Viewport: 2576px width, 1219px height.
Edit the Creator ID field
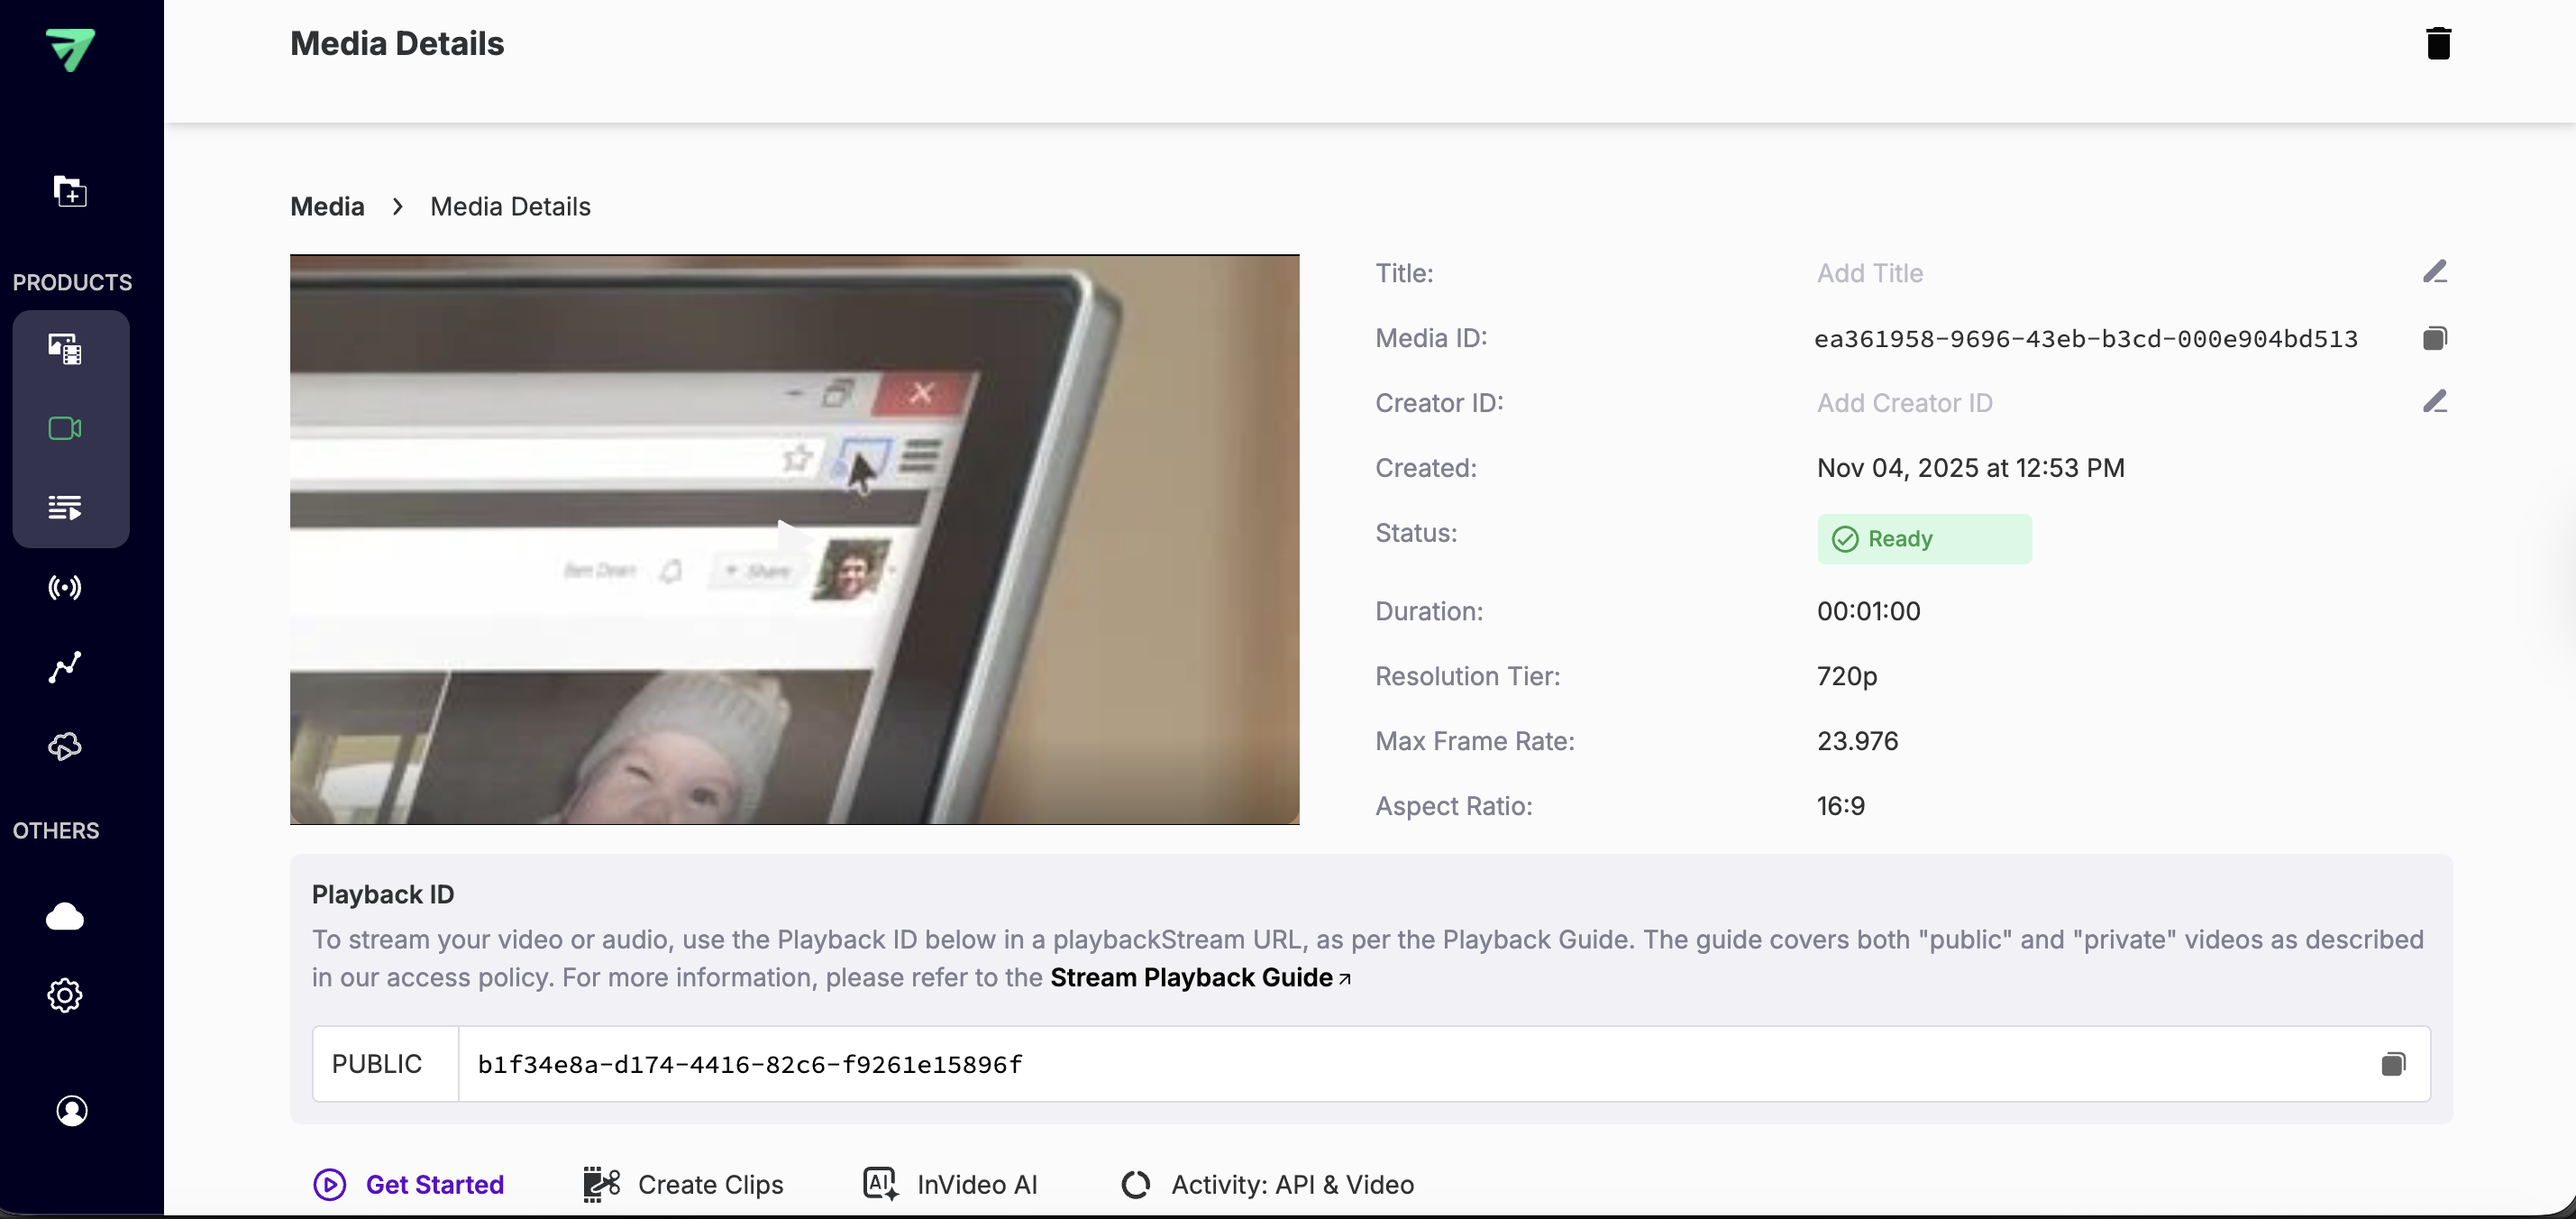pyautogui.click(x=2435, y=402)
